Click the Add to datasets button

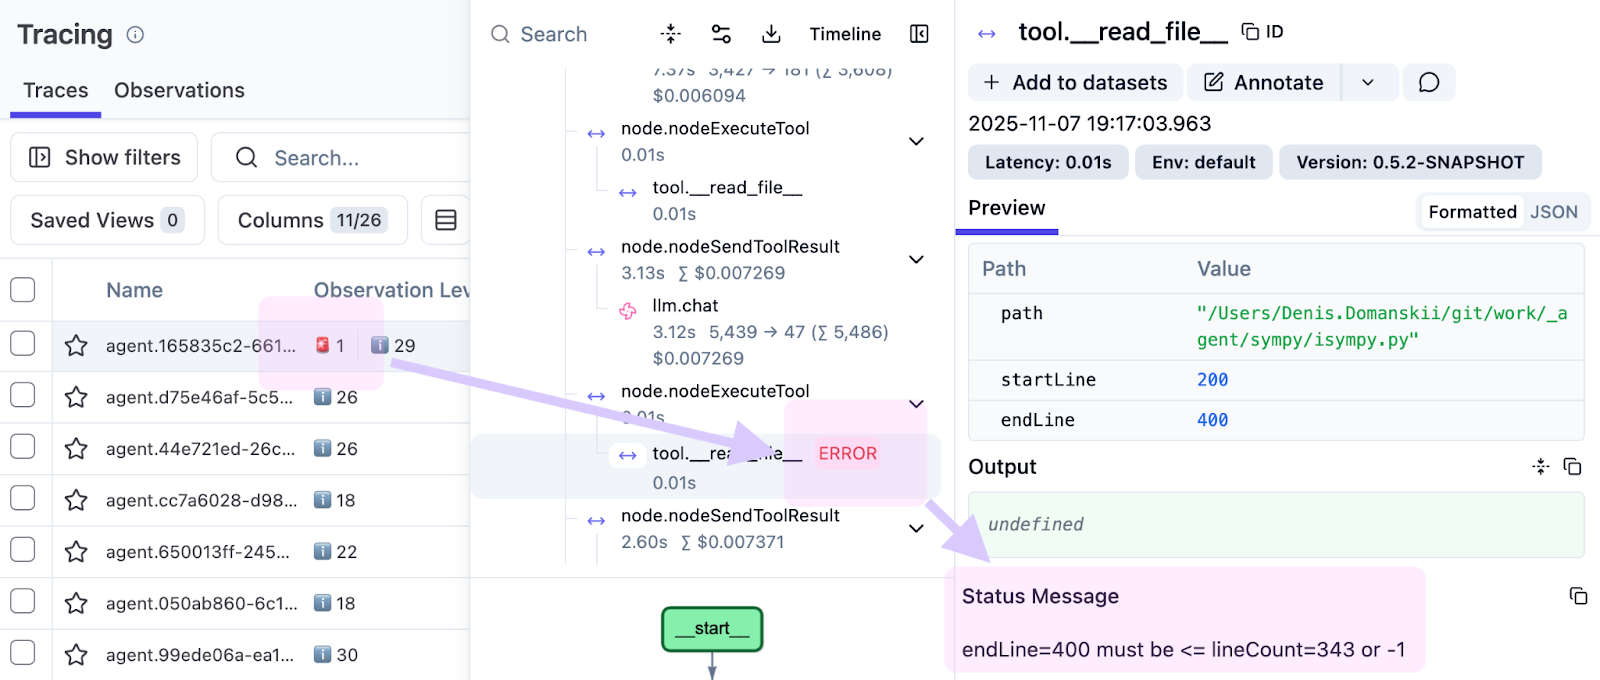click(x=1075, y=82)
